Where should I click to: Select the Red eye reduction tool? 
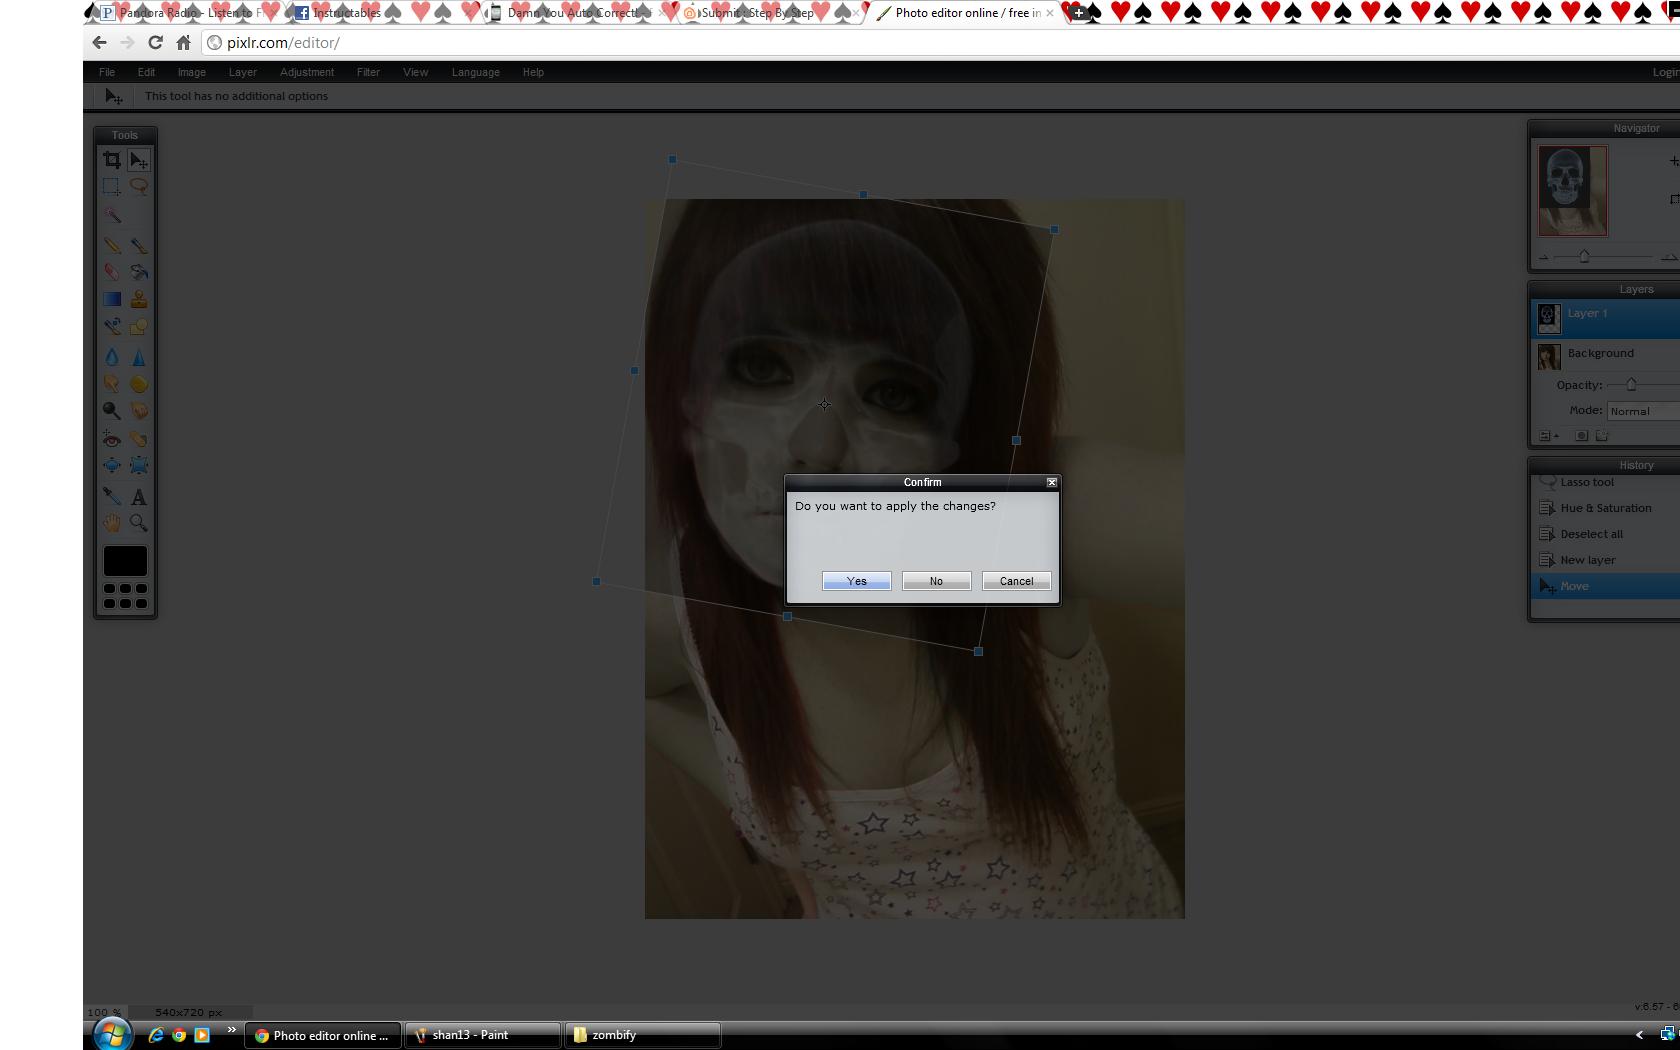click(112, 439)
